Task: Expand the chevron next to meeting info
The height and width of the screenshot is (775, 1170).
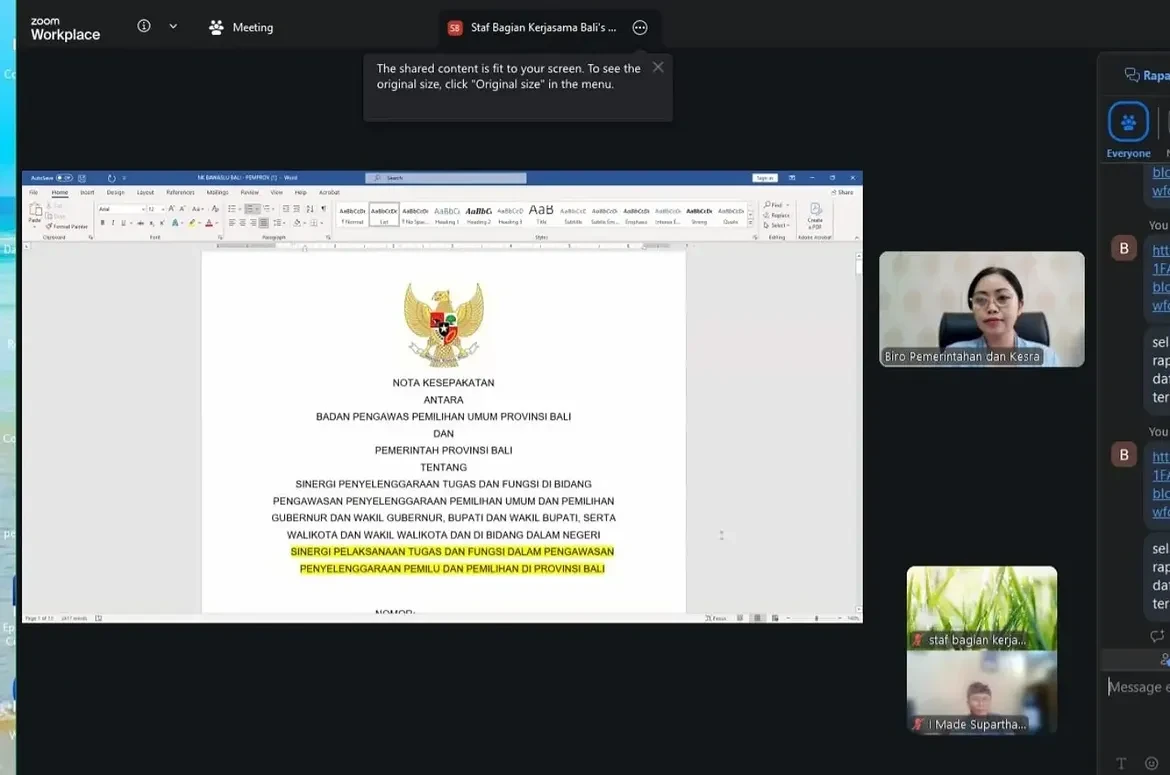Action: (x=173, y=26)
